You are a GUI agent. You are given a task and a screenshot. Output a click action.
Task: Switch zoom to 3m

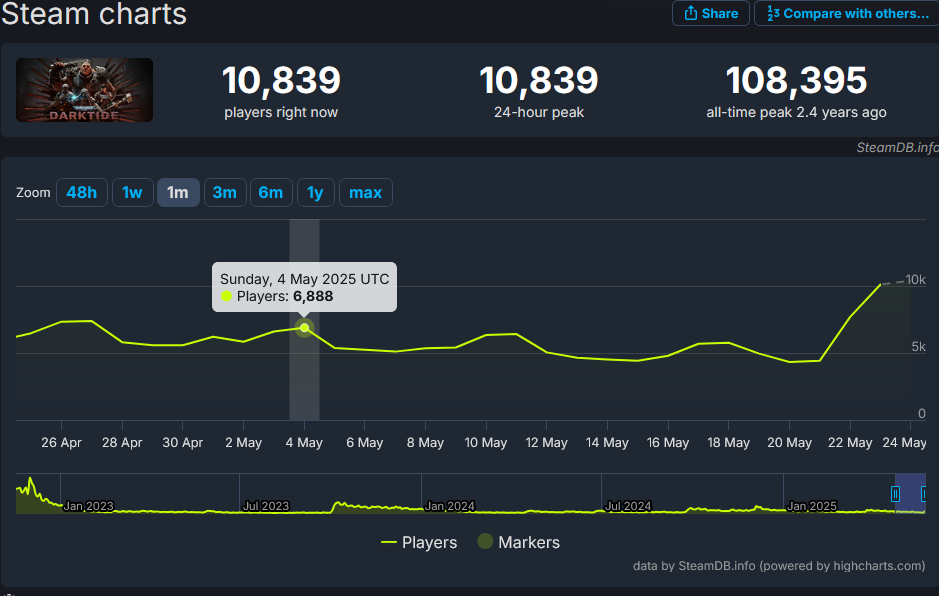[225, 192]
